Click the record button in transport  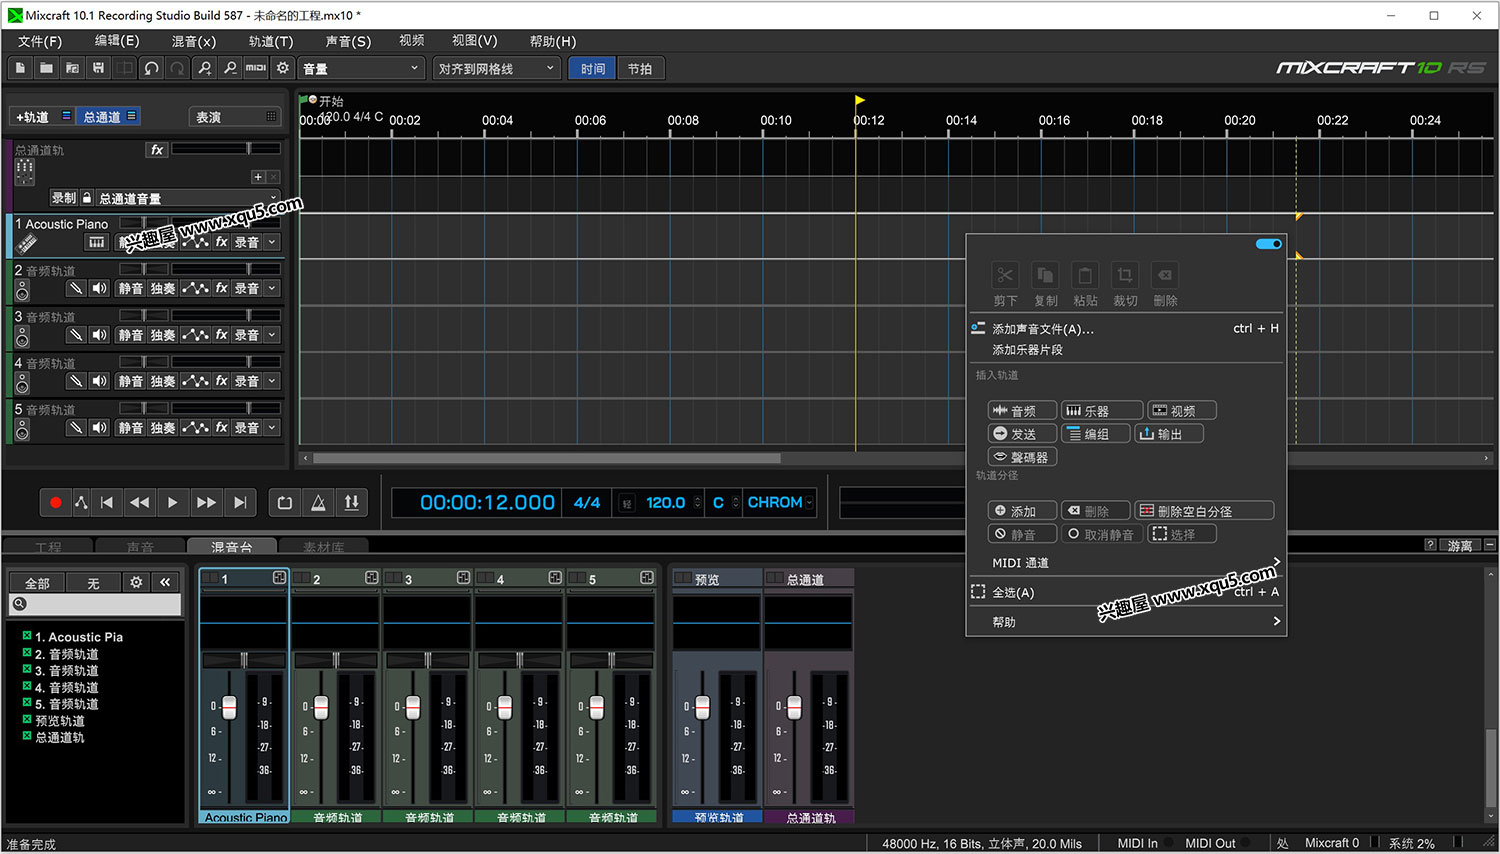(x=56, y=503)
